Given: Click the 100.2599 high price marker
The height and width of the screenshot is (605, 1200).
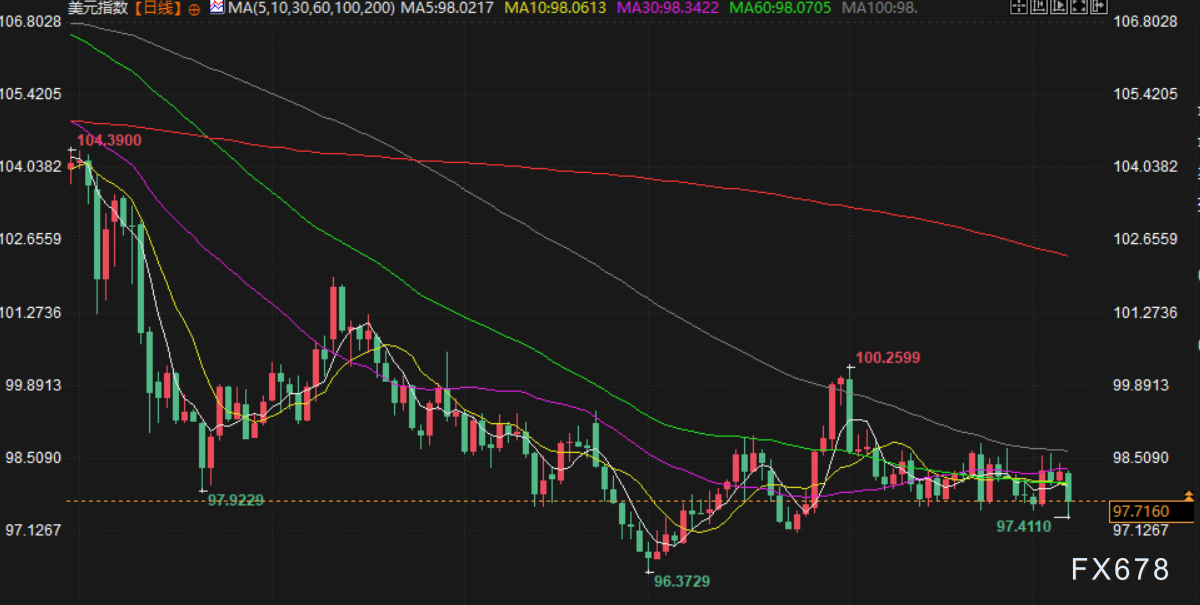Looking at the screenshot, I should (888, 357).
